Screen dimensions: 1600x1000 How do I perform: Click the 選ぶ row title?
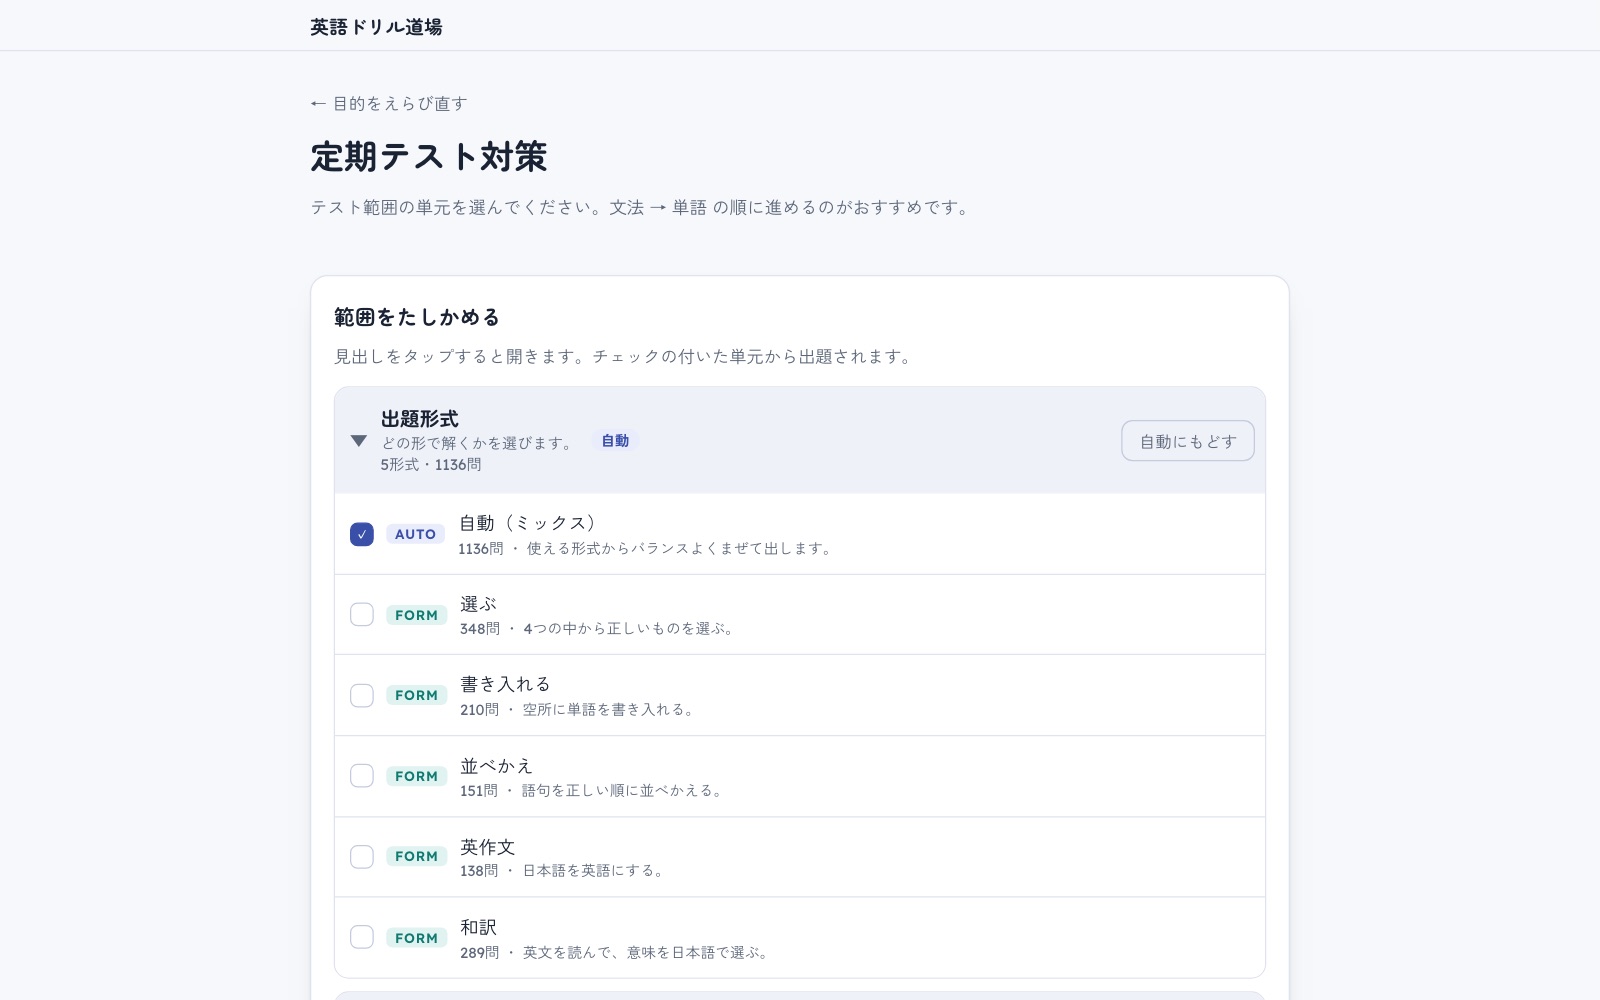tap(478, 604)
